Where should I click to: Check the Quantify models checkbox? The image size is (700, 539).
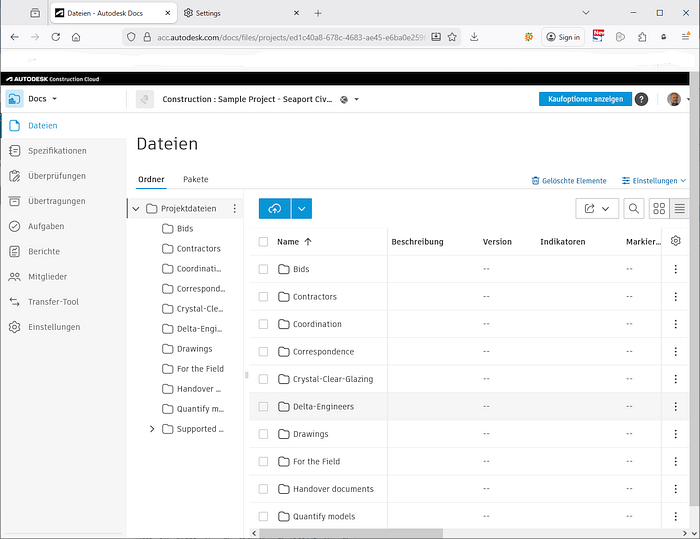(x=263, y=516)
